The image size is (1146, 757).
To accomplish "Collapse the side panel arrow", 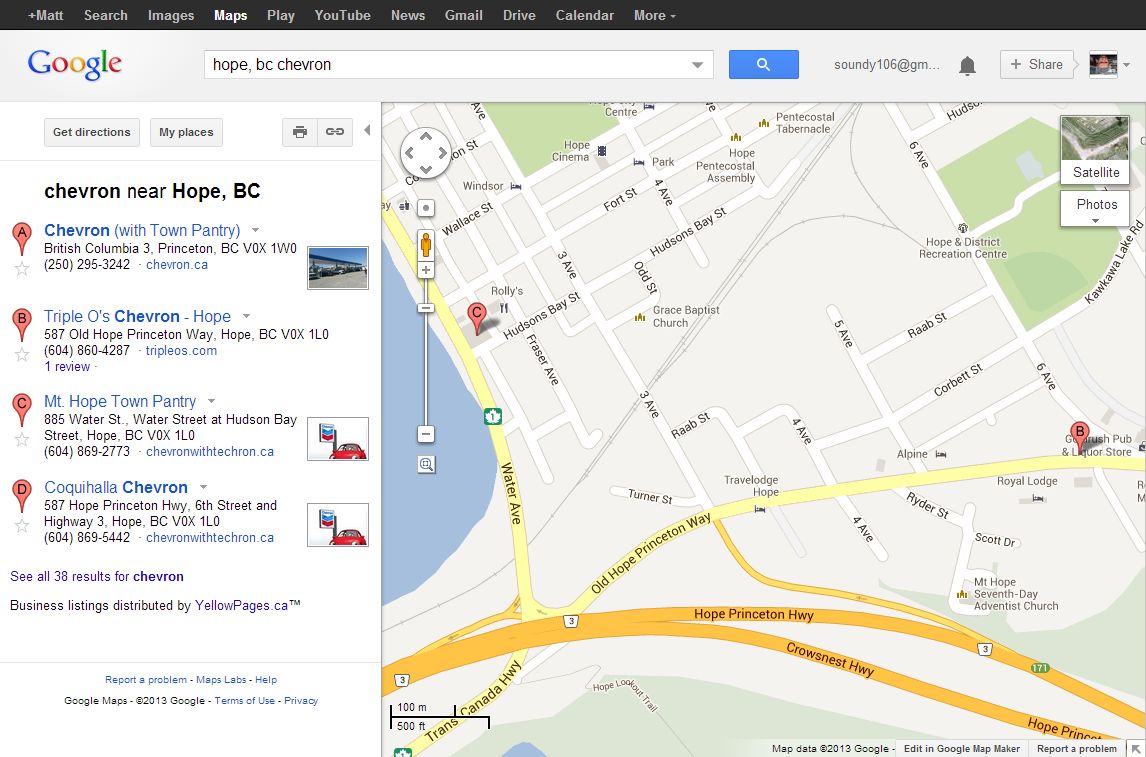I will pos(367,130).
